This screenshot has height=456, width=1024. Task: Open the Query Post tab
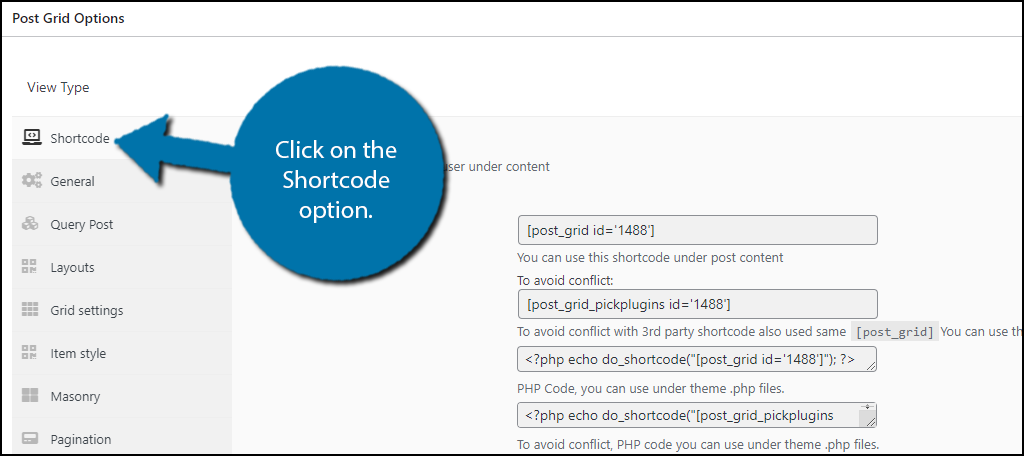pyautogui.click(x=82, y=225)
